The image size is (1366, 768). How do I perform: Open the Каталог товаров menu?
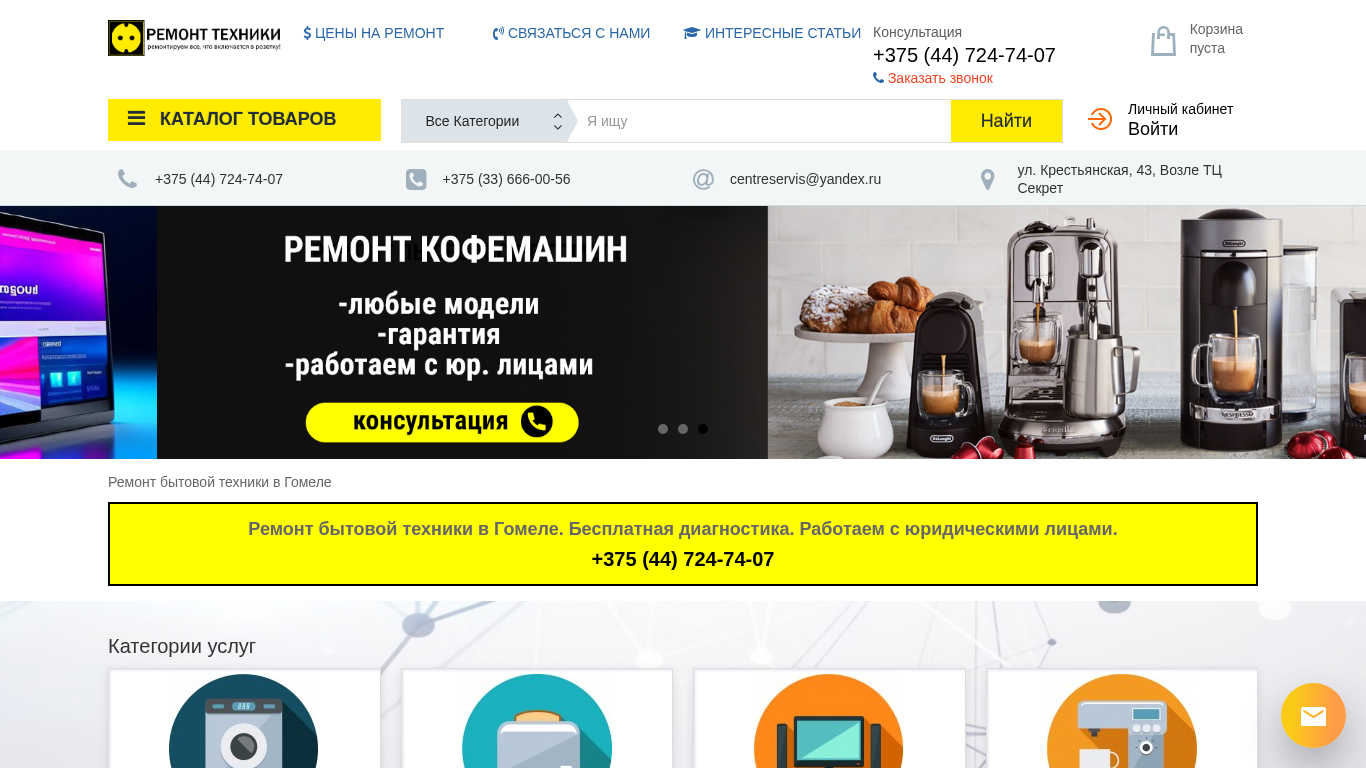click(x=244, y=120)
